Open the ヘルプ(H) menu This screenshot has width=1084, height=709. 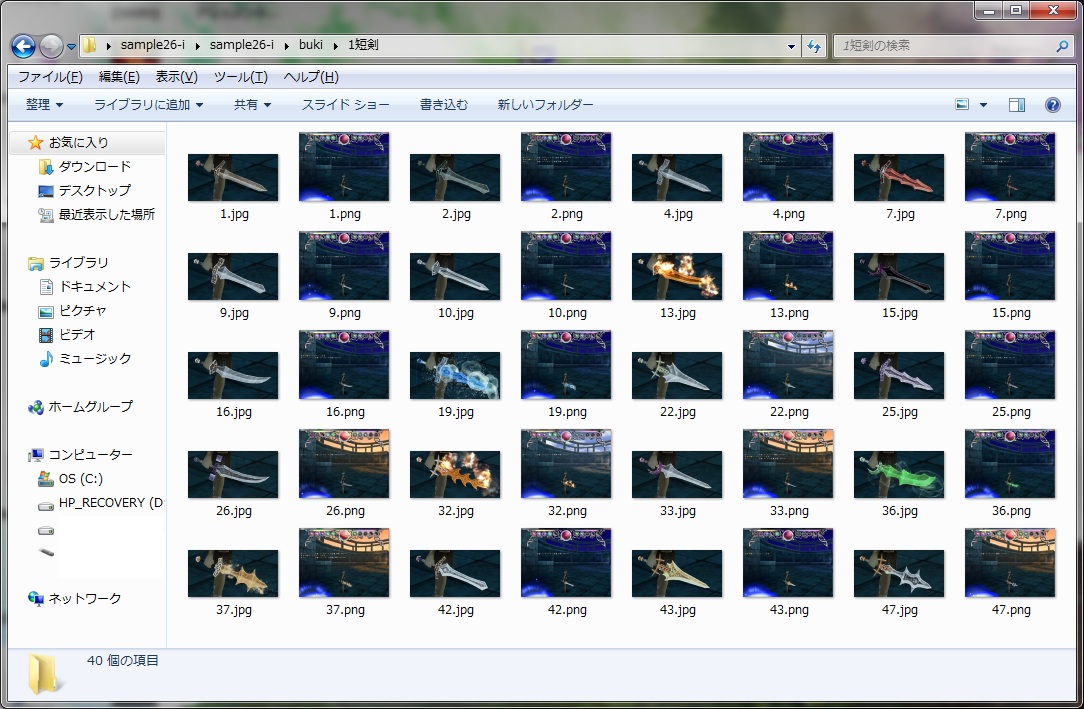click(x=311, y=77)
